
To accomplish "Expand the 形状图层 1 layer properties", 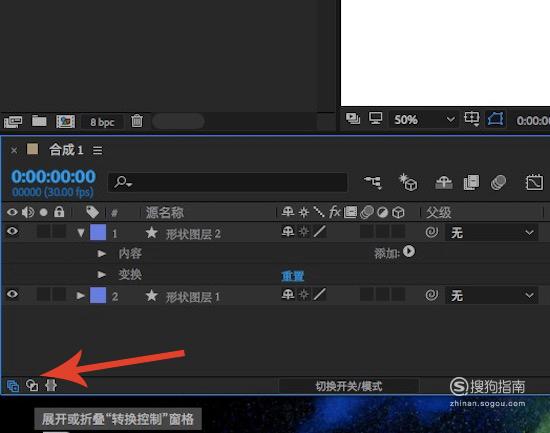I will point(81,296).
